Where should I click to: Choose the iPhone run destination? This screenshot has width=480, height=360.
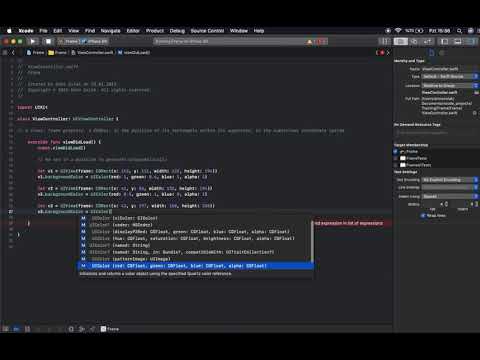click(x=94, y=41)
